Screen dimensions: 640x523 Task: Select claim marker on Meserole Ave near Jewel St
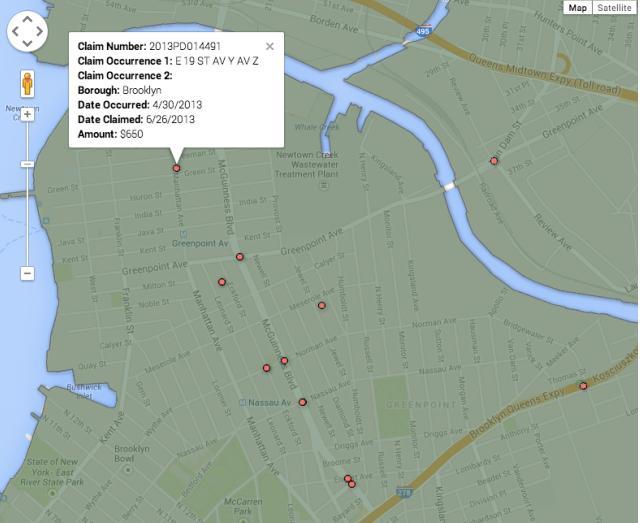click(x=322, y=305)
